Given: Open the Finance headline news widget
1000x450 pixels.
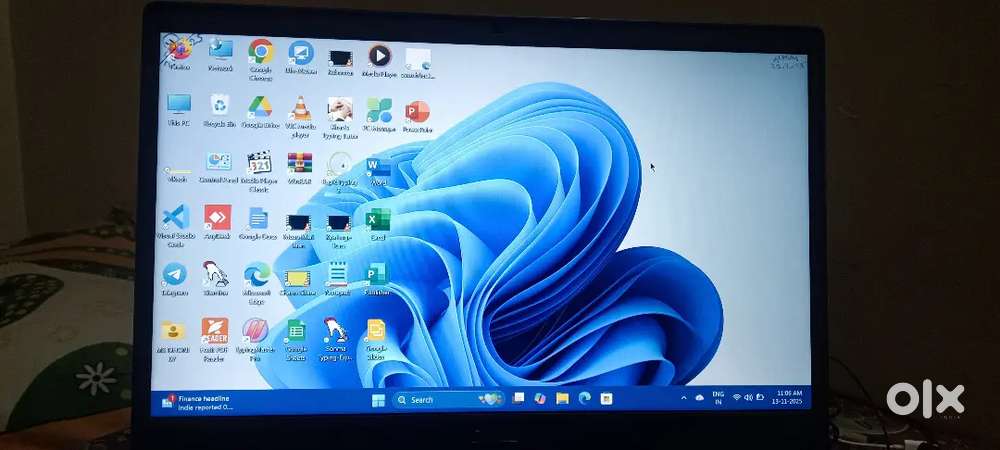Looking at the screenshot, I should coord(198,402).
